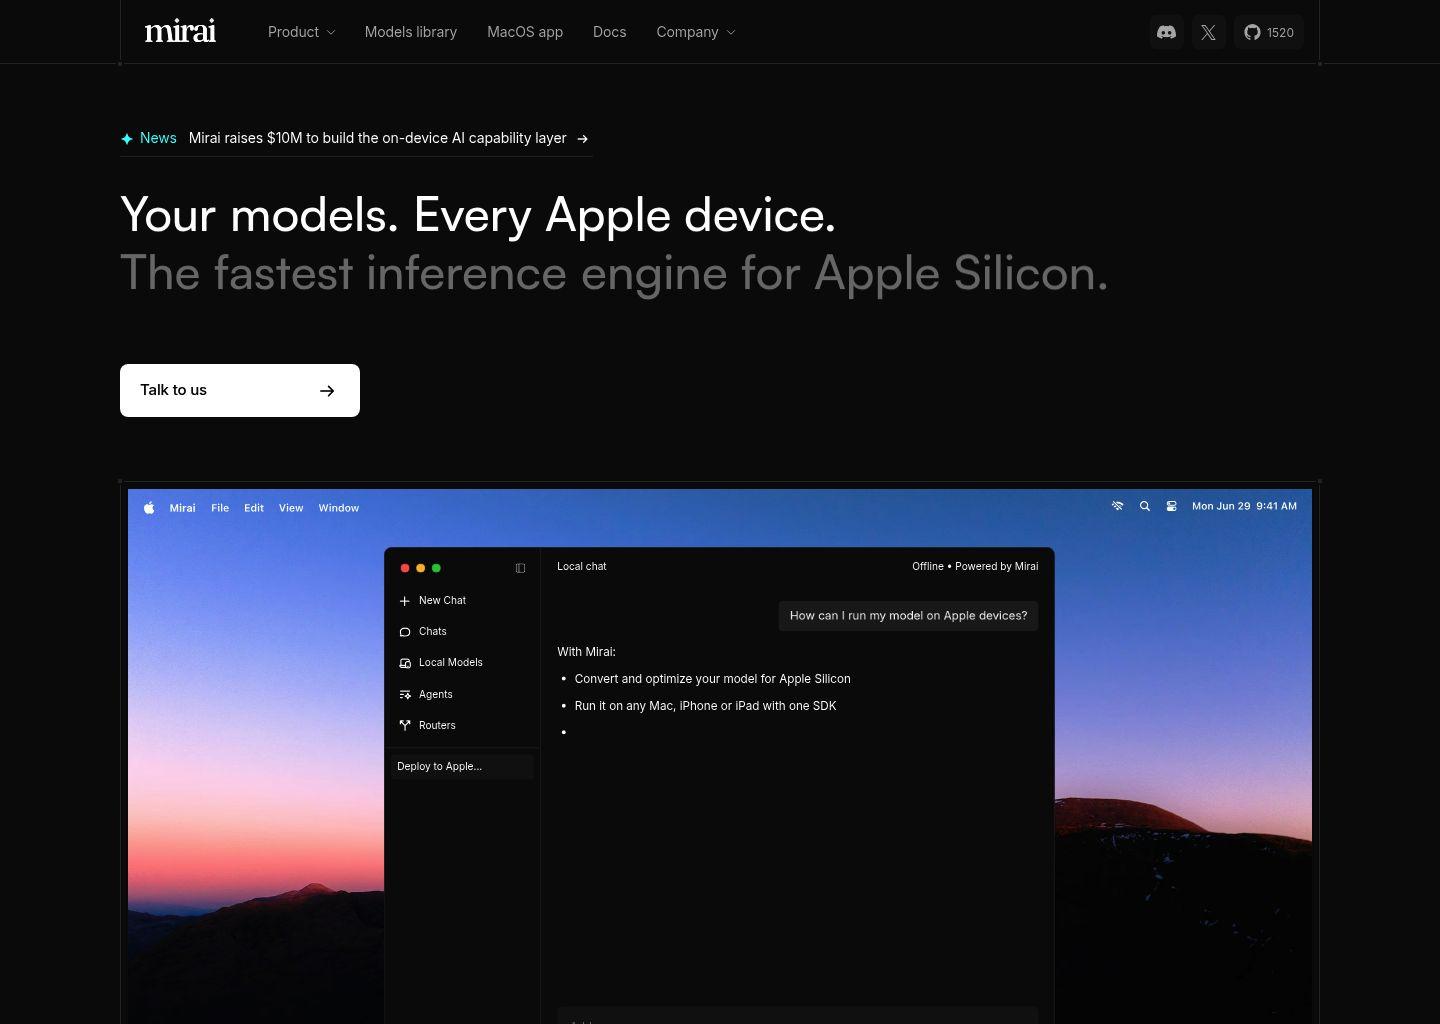Viewport: 1440px width, 1024px height.
Task: Toggle the sidebar collapse icon
Action: pyautogui.click(x=520, y=568)
